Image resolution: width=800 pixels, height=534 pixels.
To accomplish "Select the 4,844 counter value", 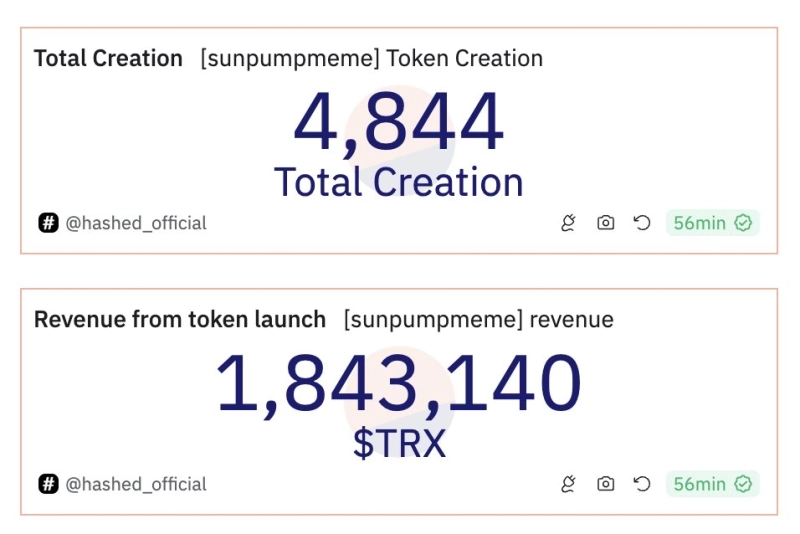I will 398,124.
